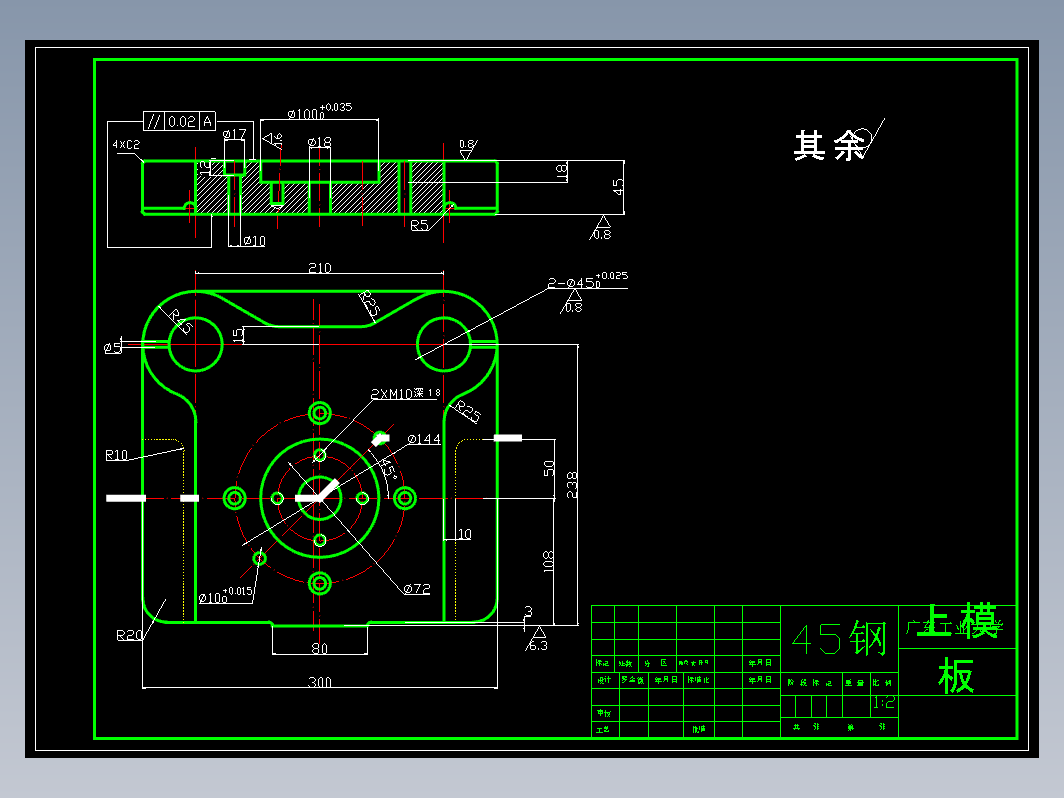The image size is (1064, 798).
Task: Click the 18 height dimension in section view
Action: (560, 172)
